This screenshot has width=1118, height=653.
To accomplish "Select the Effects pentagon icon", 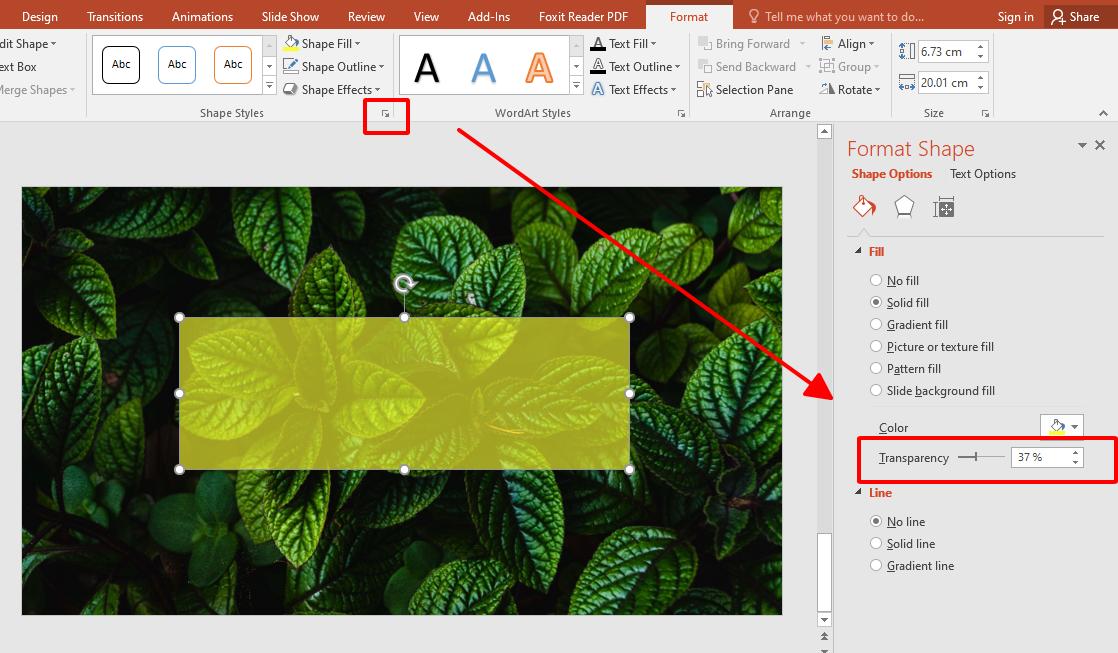I will 904,206.
